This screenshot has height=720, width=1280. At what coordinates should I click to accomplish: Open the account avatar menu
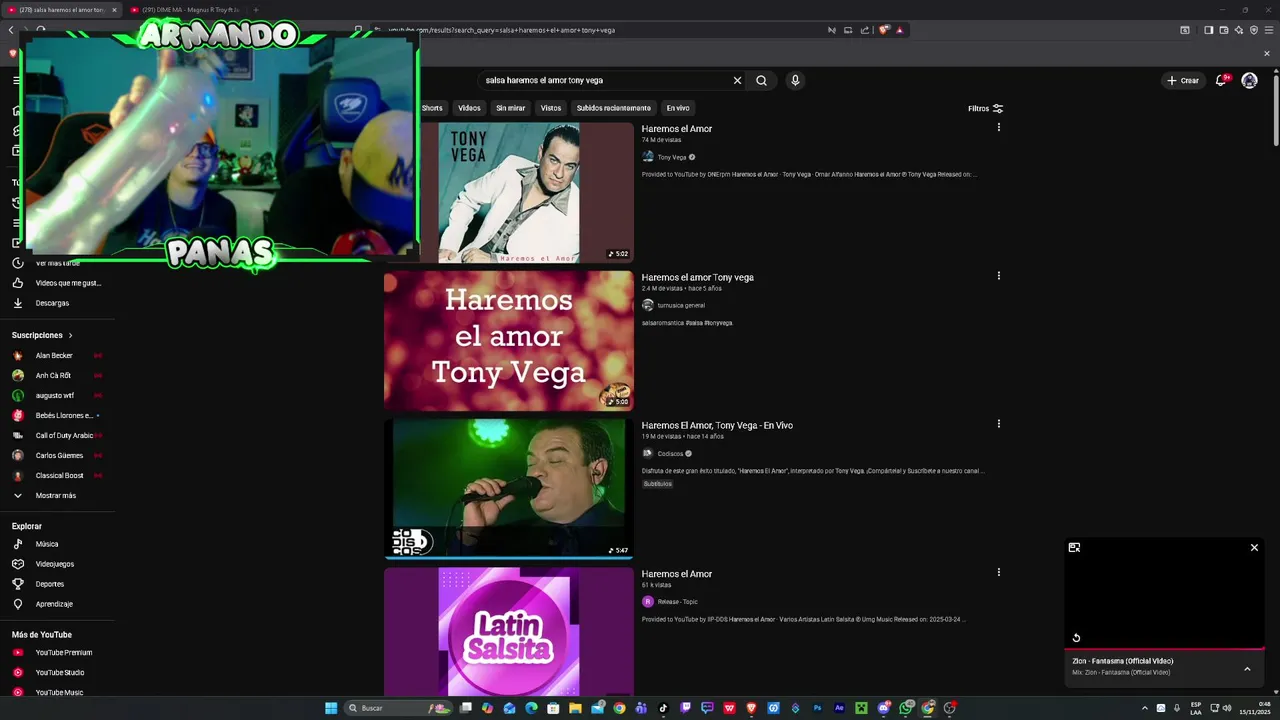point(1249,80)
